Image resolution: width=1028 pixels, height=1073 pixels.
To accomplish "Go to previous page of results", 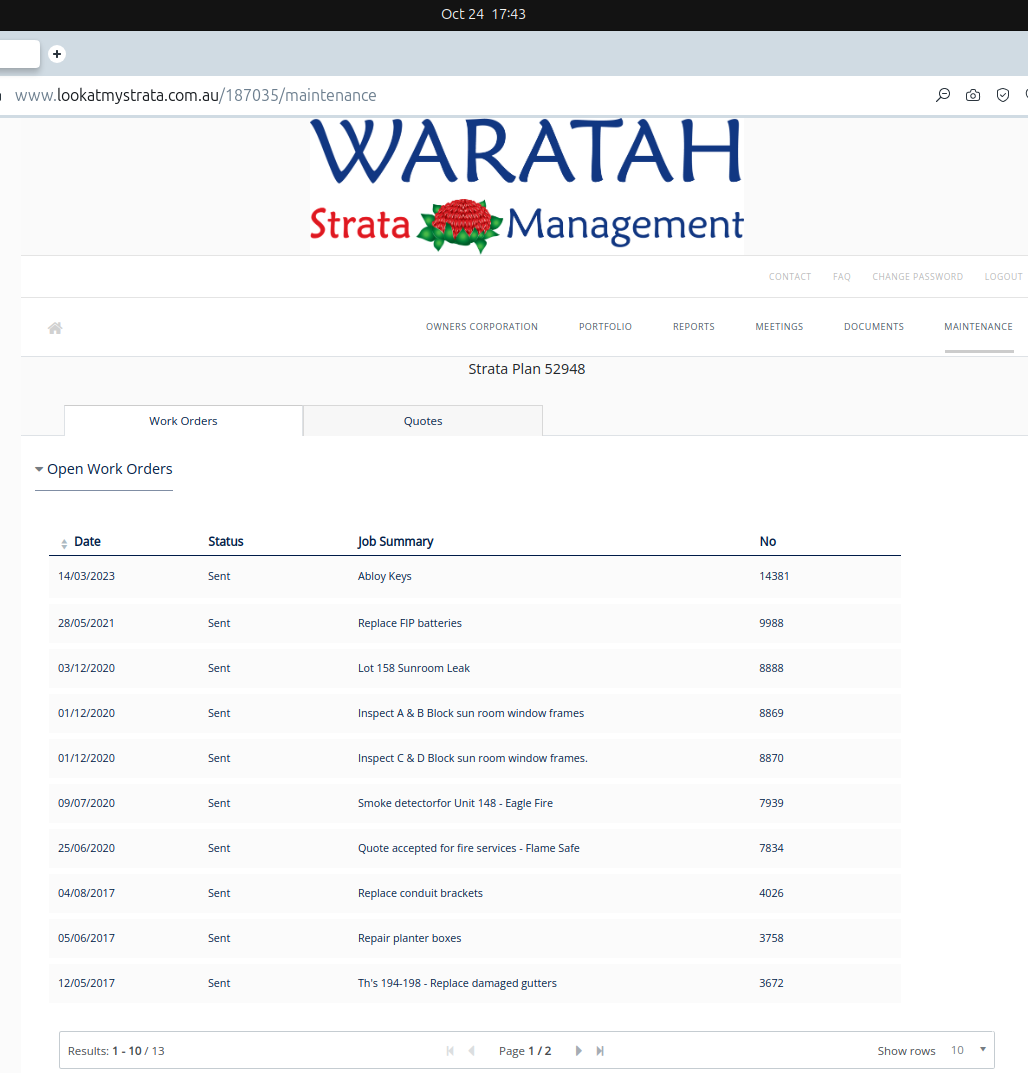I will [471, 1051].
